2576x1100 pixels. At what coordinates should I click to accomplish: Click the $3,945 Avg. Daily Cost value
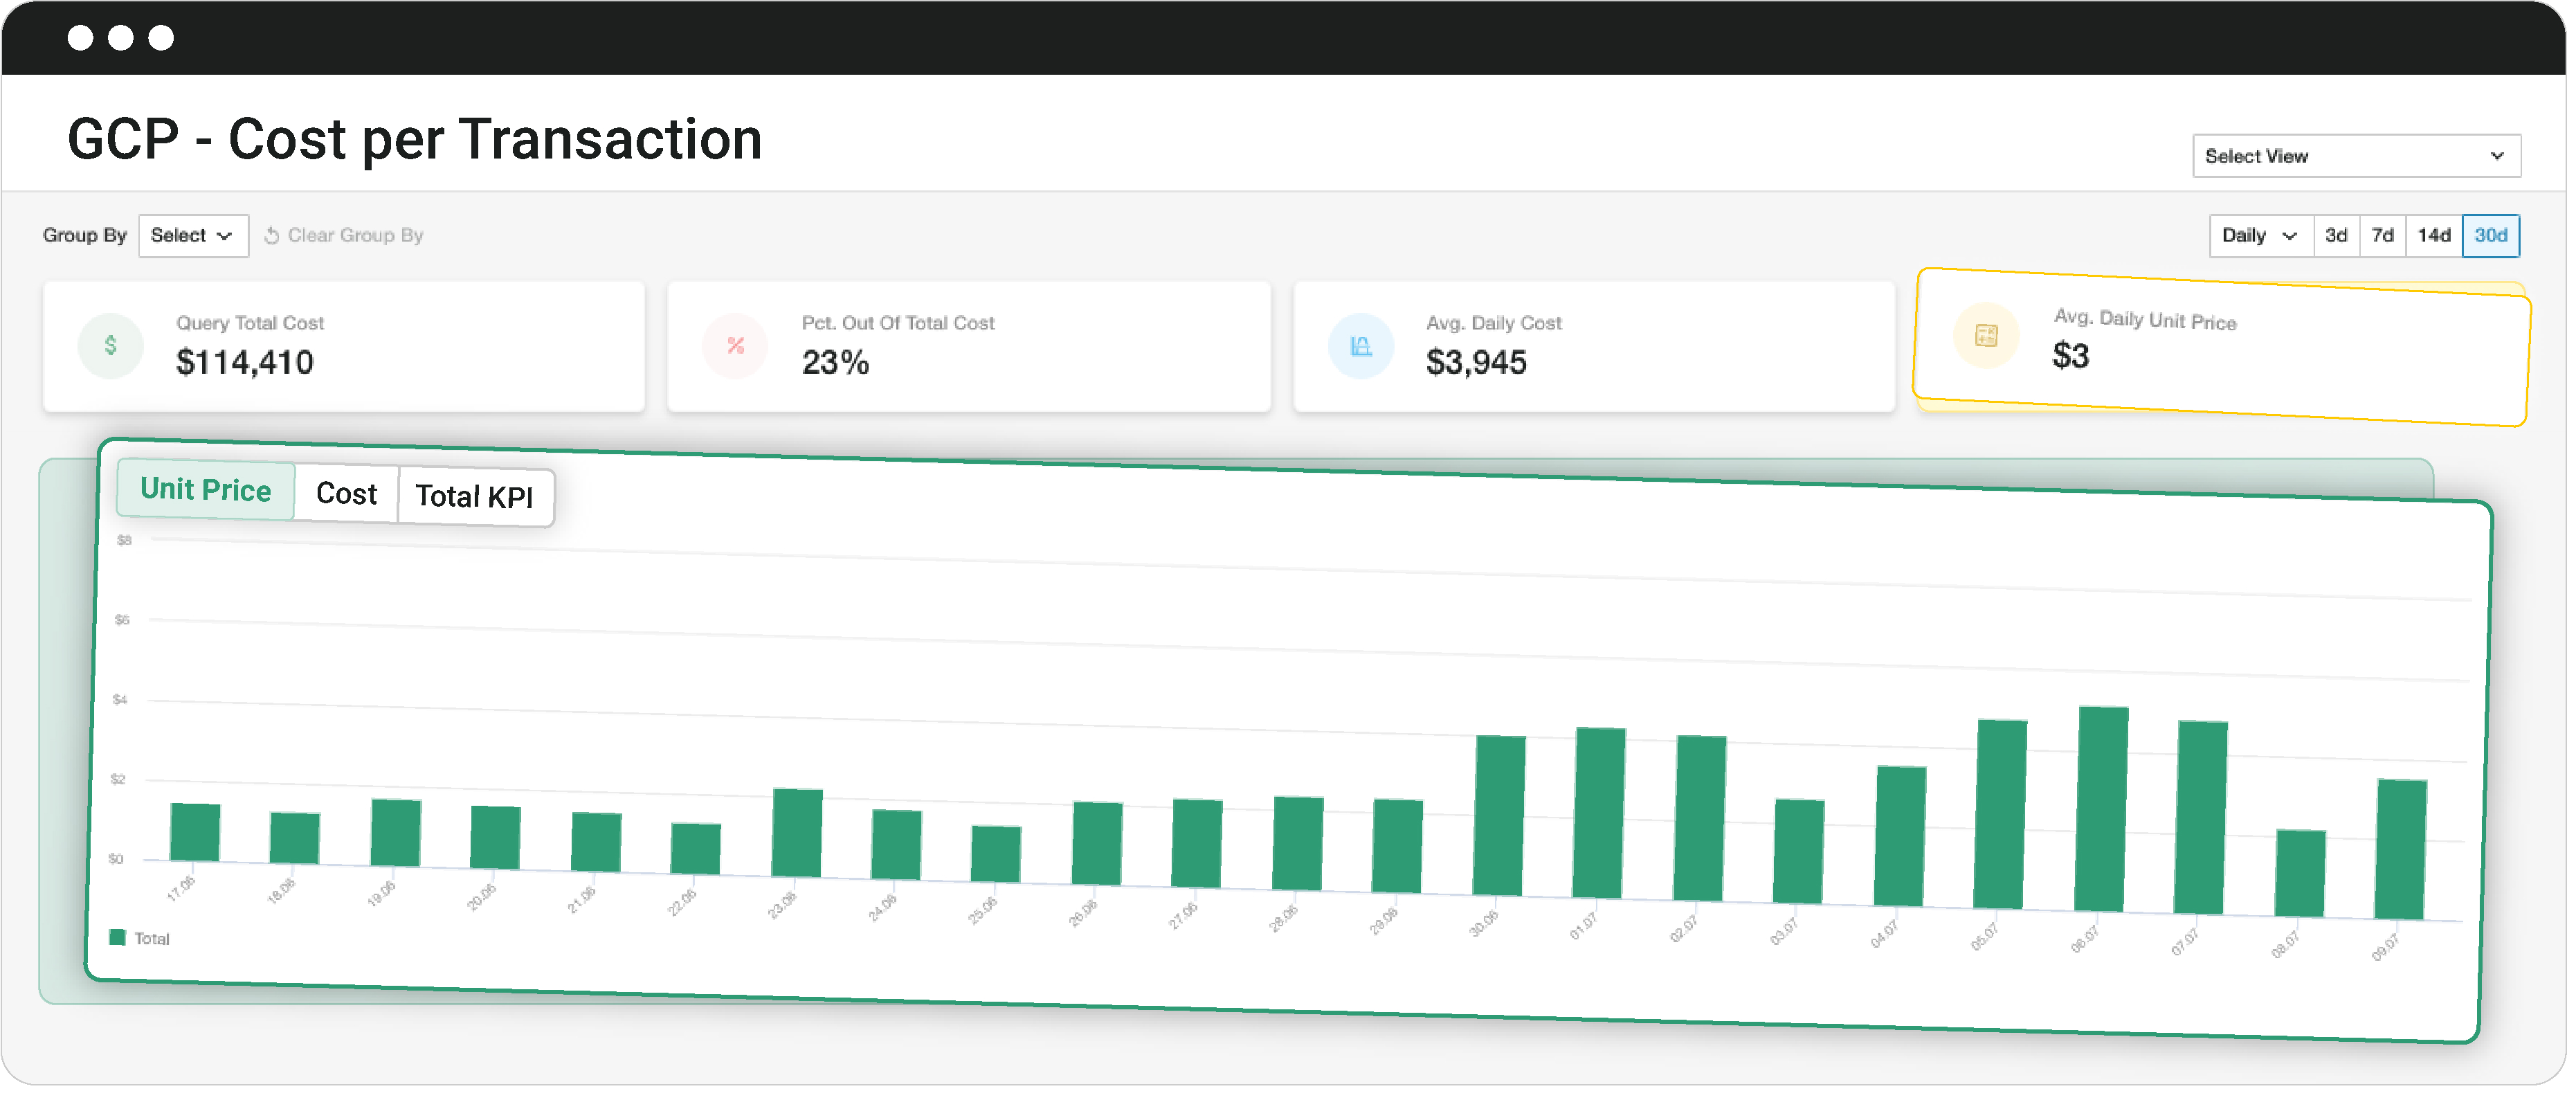coord(1477,362)
